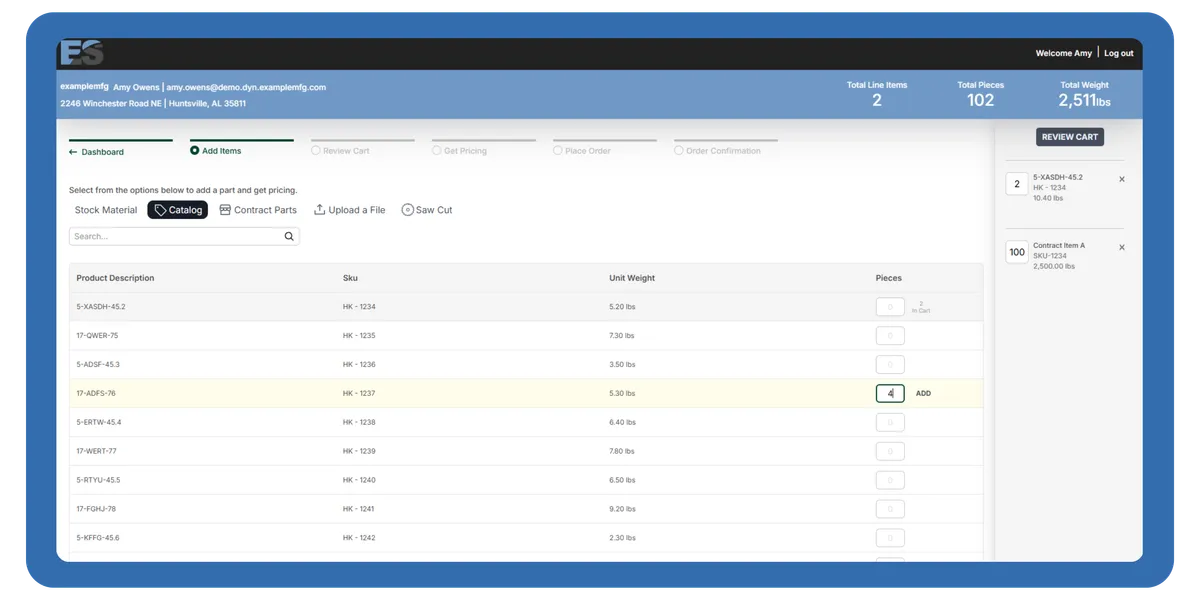The width and height of the screenshot is (1200, 600).
Task: Click product 5-RTYU-45.5
Action: (98, 481)
